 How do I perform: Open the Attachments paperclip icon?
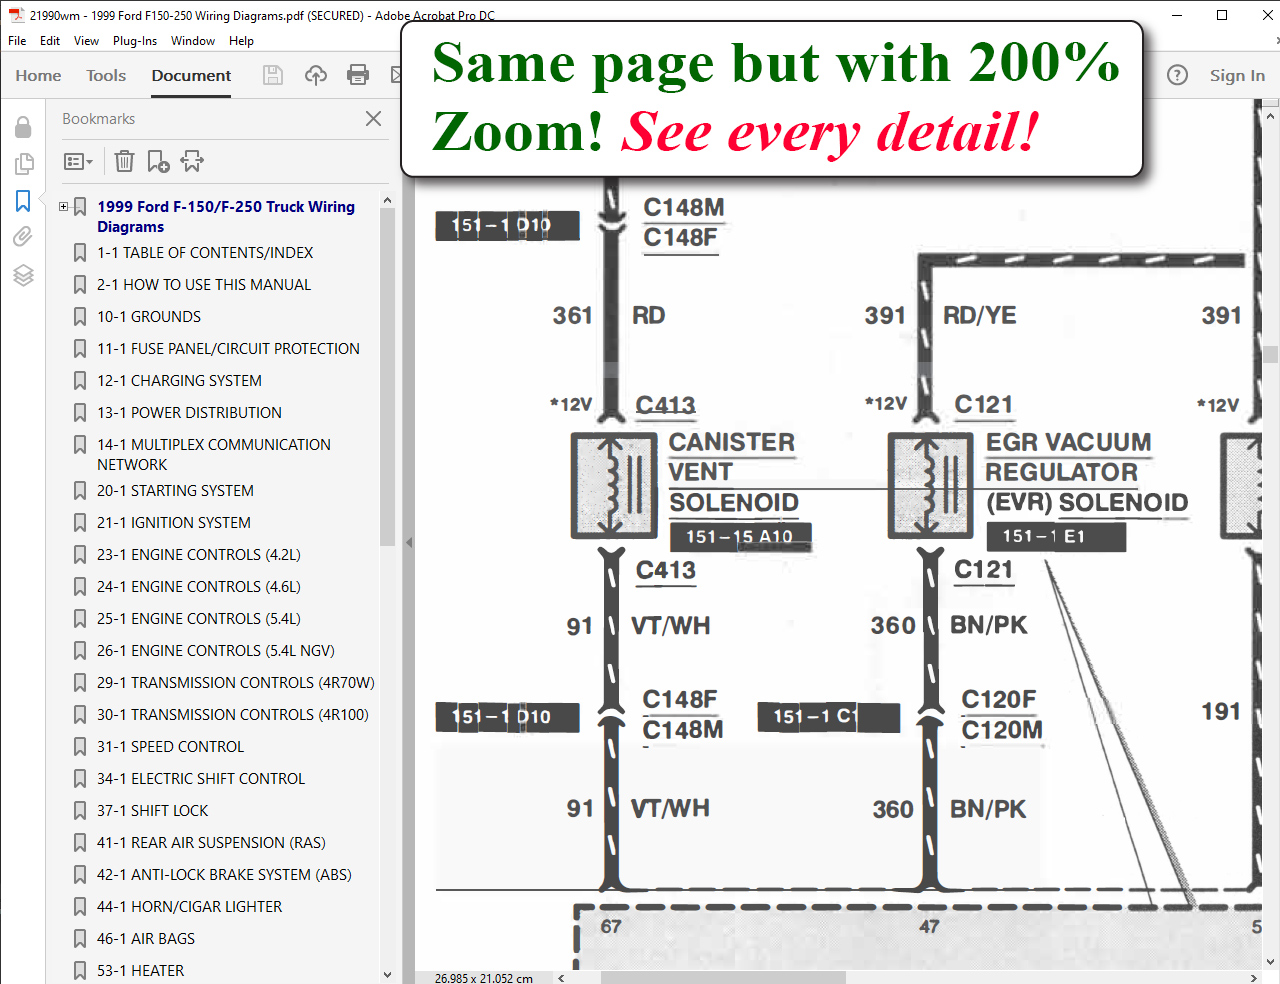coord(23,237)
